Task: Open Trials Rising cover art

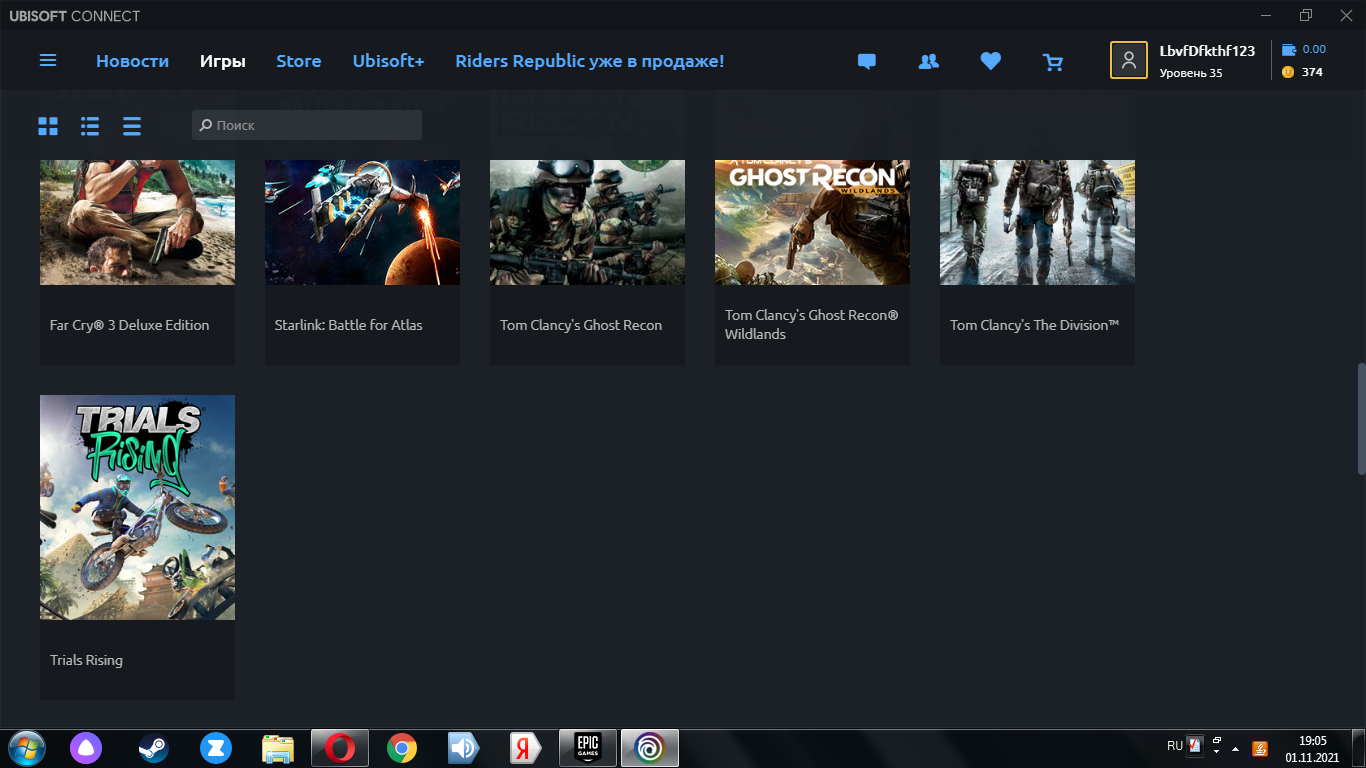Action: coord(137,507)
